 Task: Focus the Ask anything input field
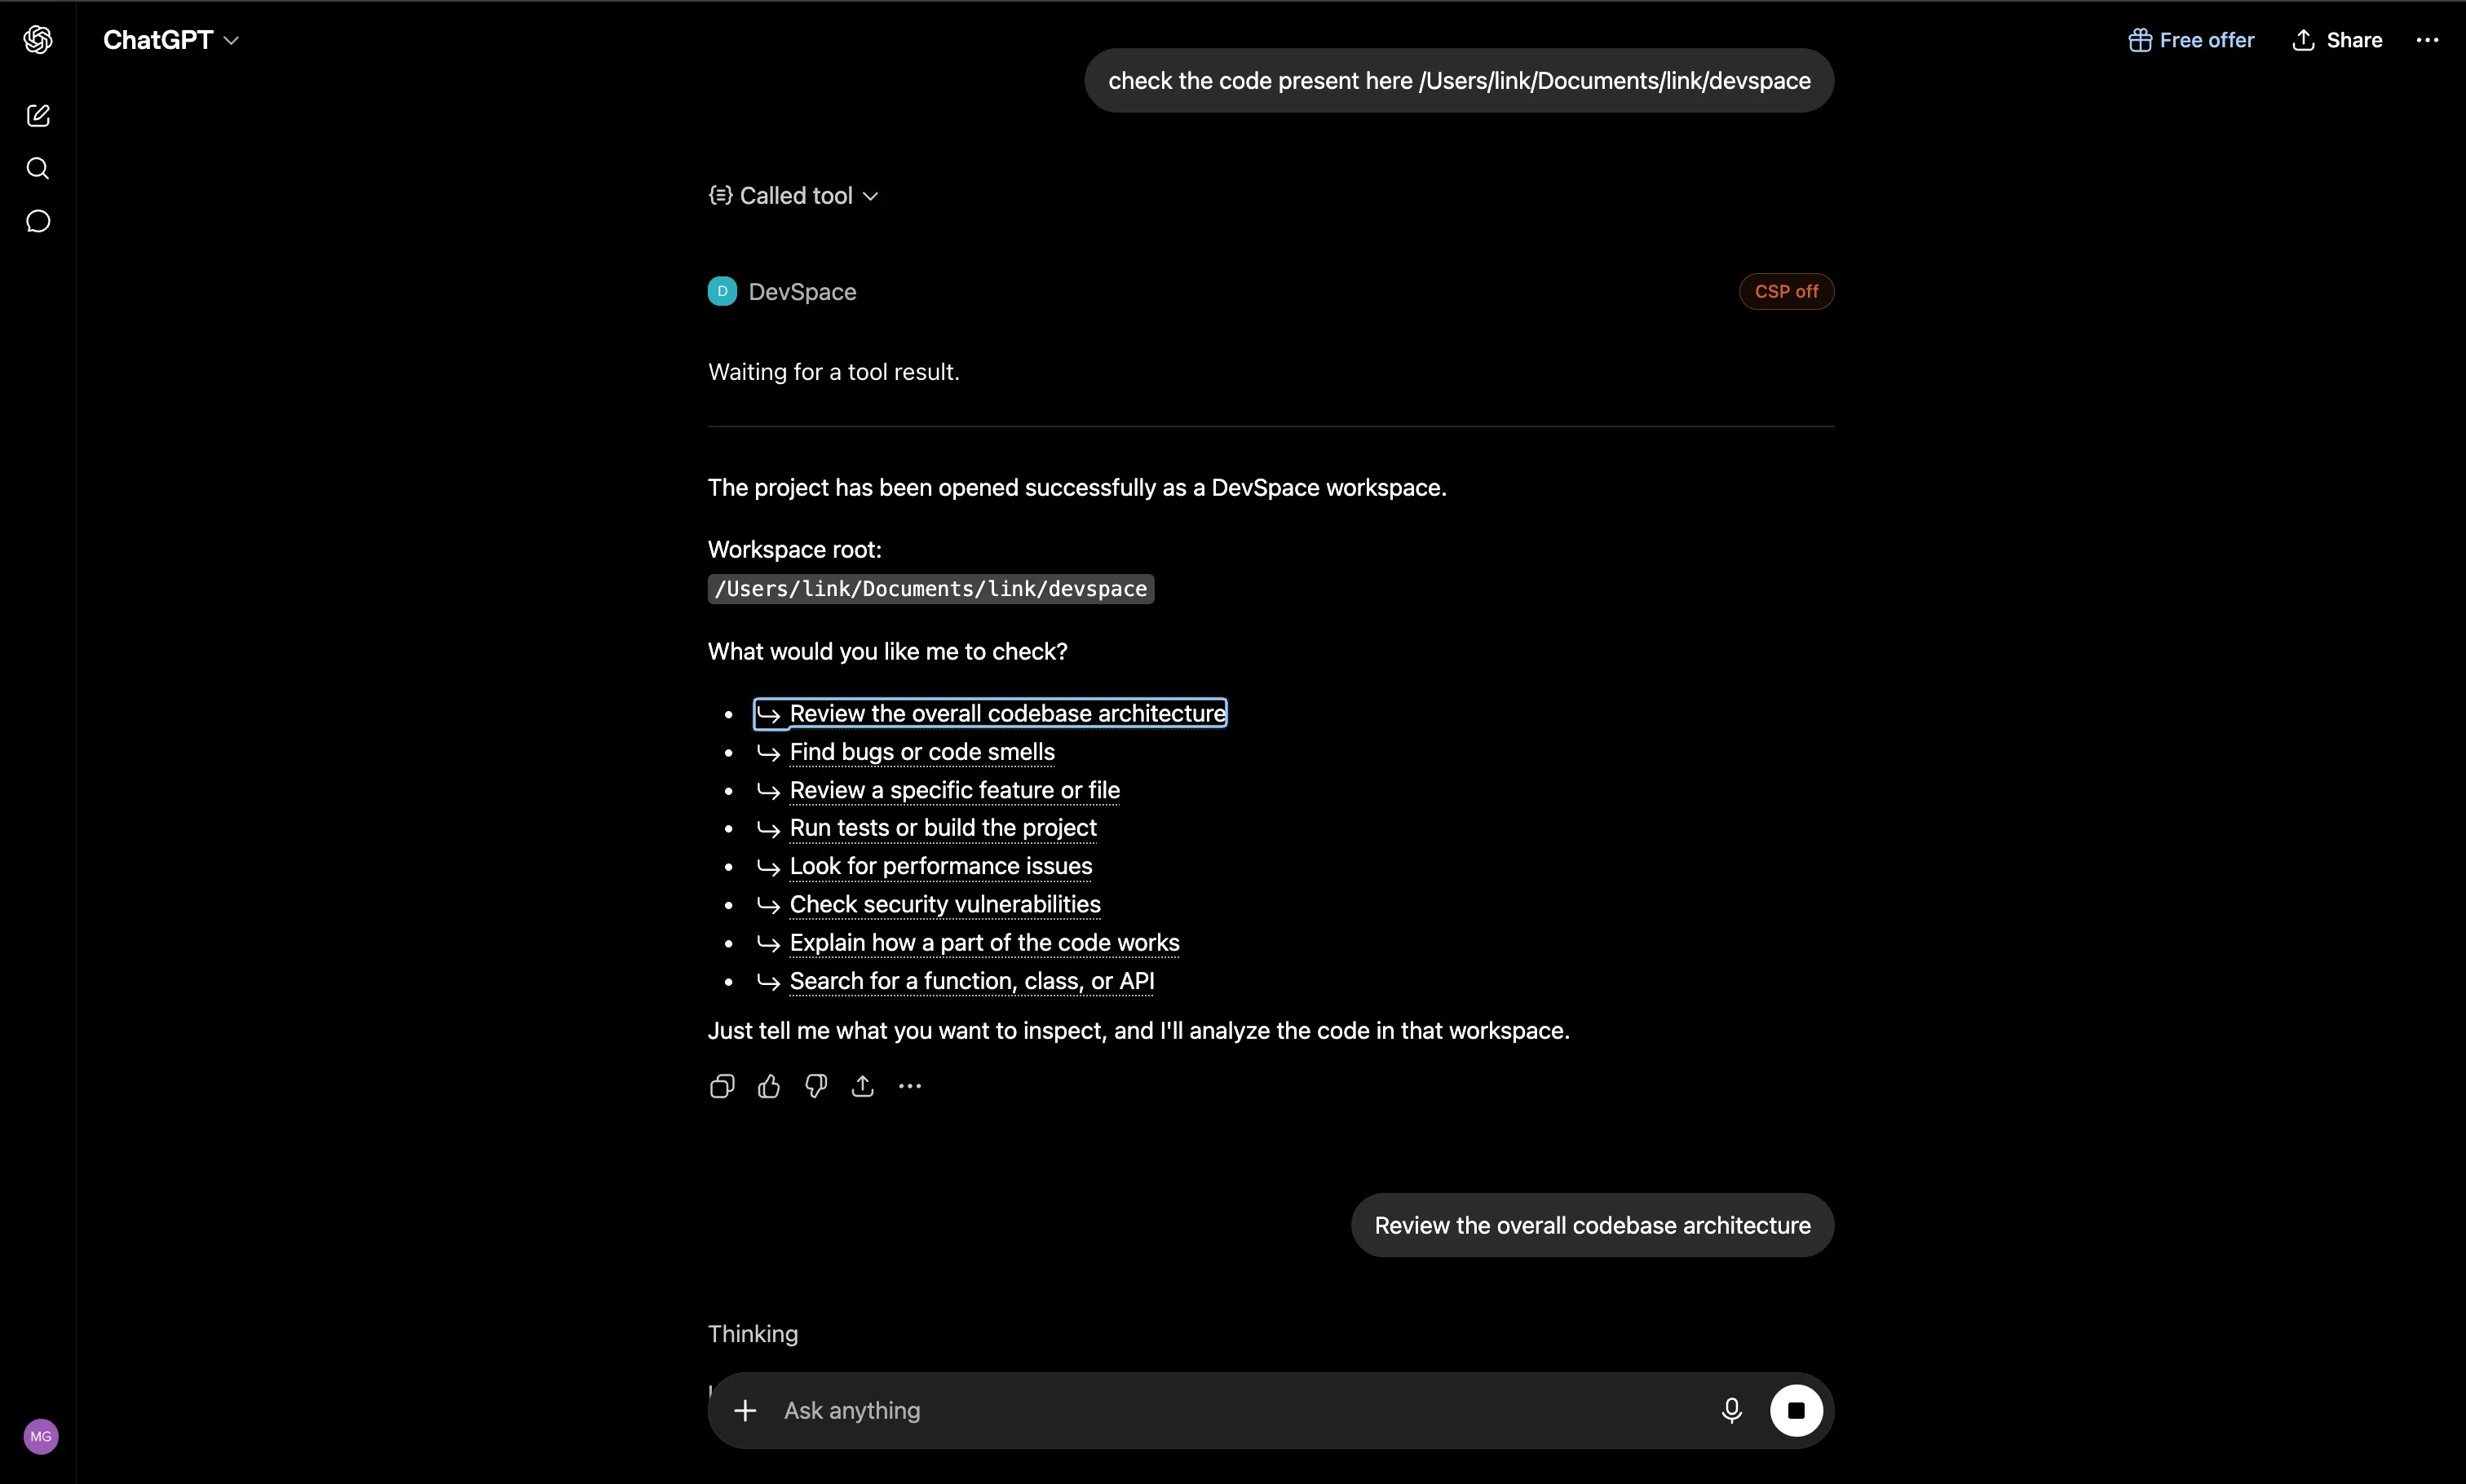(x=1240, y=1411)
